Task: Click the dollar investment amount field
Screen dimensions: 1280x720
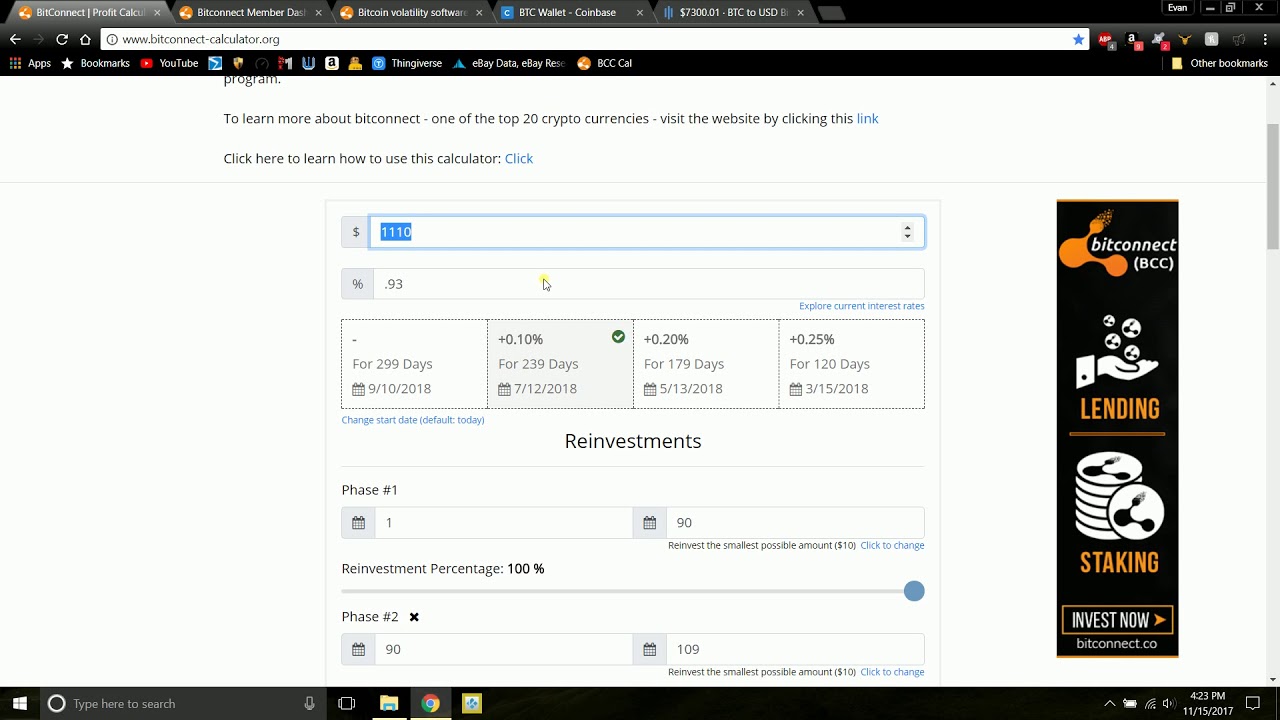Action: (x=647, y=232)
